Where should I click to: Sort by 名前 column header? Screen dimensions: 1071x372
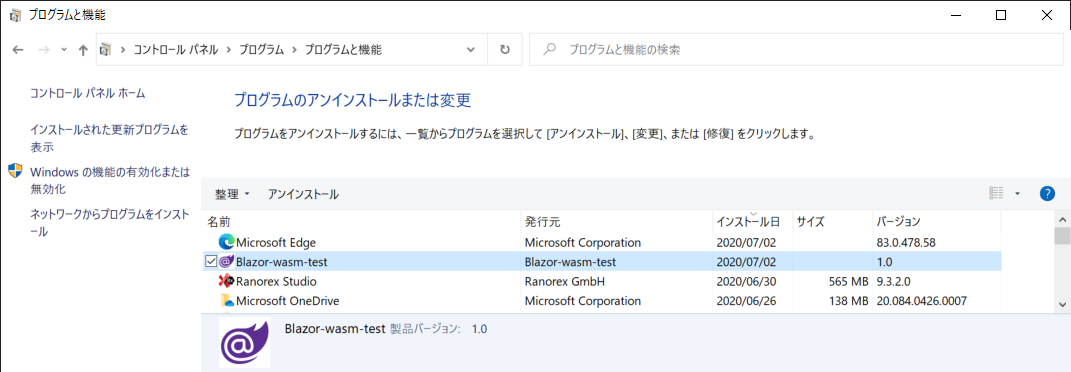362,222
